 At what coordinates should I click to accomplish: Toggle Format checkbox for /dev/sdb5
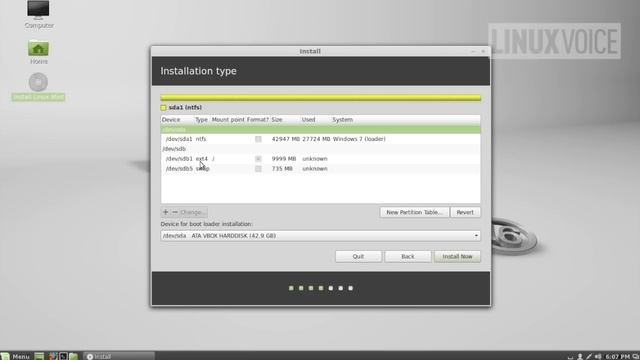[x=258, y=169]
